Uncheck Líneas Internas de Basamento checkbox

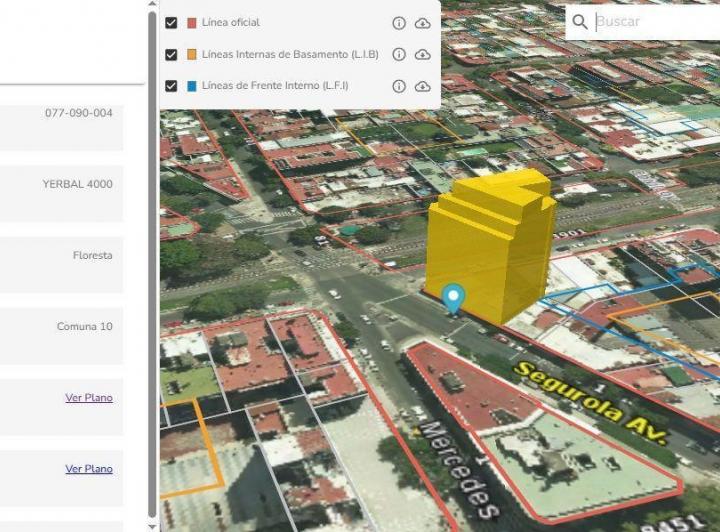point(171,55)
